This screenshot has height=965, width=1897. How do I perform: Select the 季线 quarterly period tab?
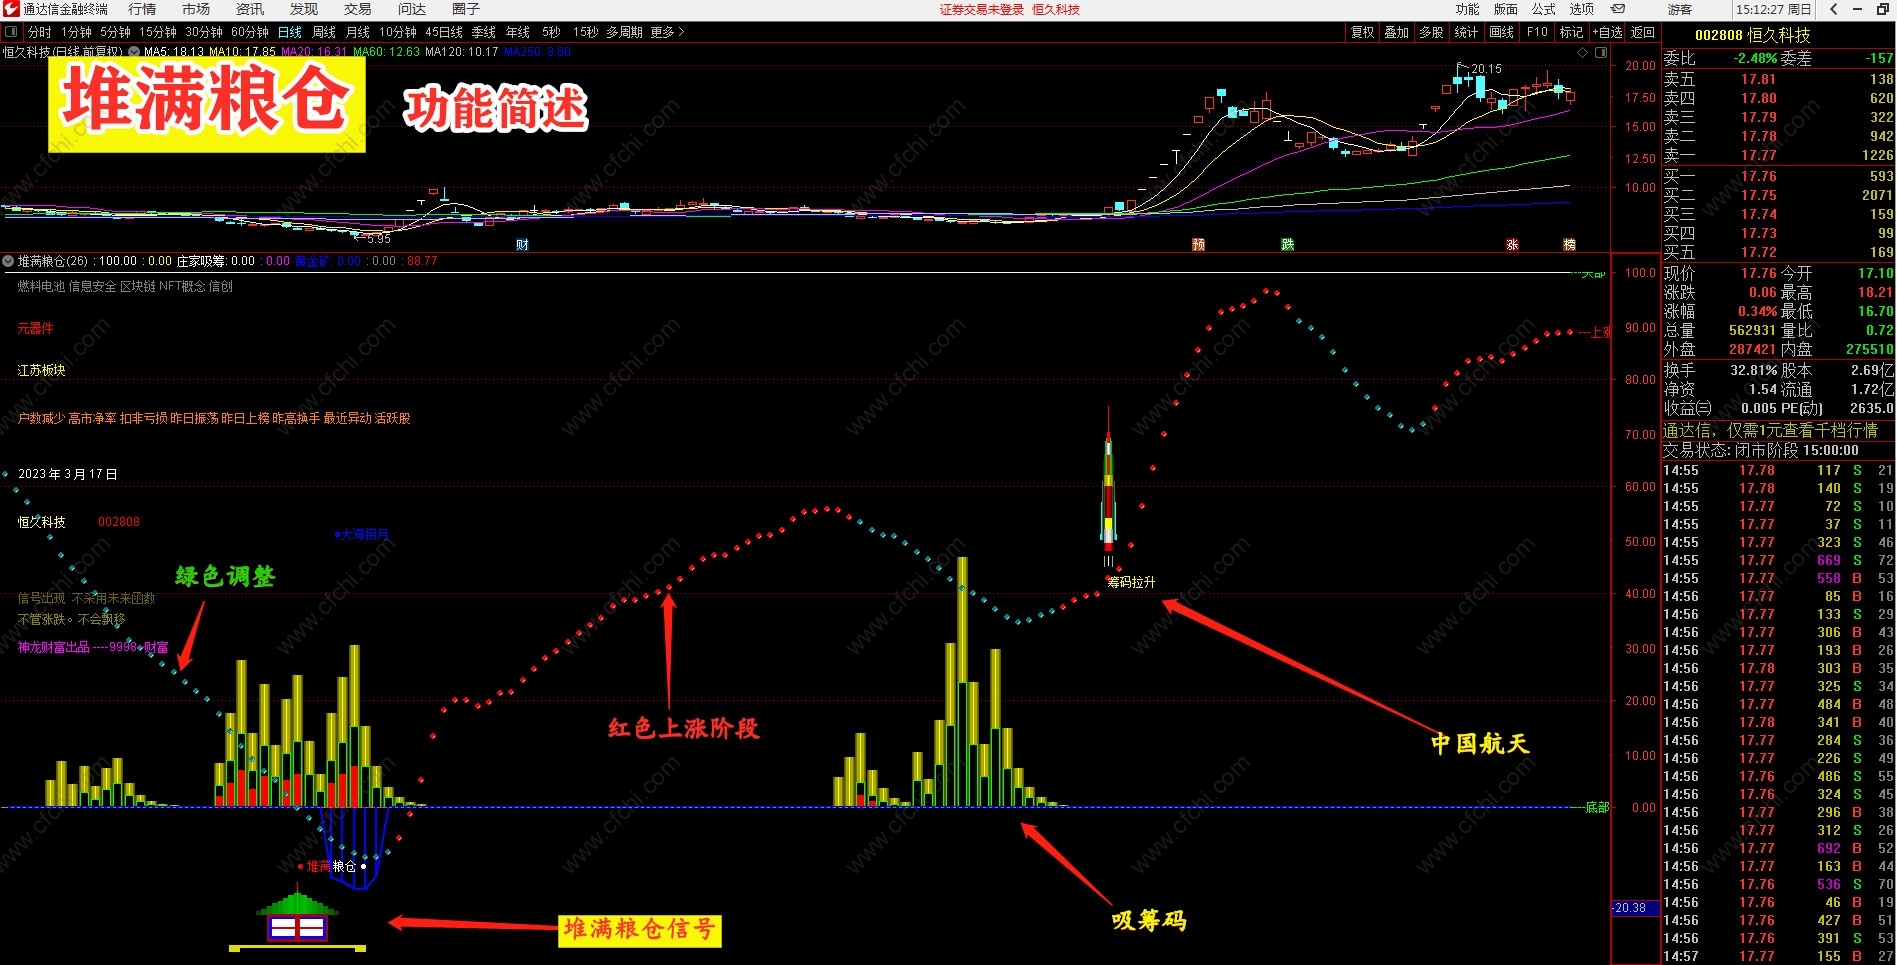tap(484, 32)
